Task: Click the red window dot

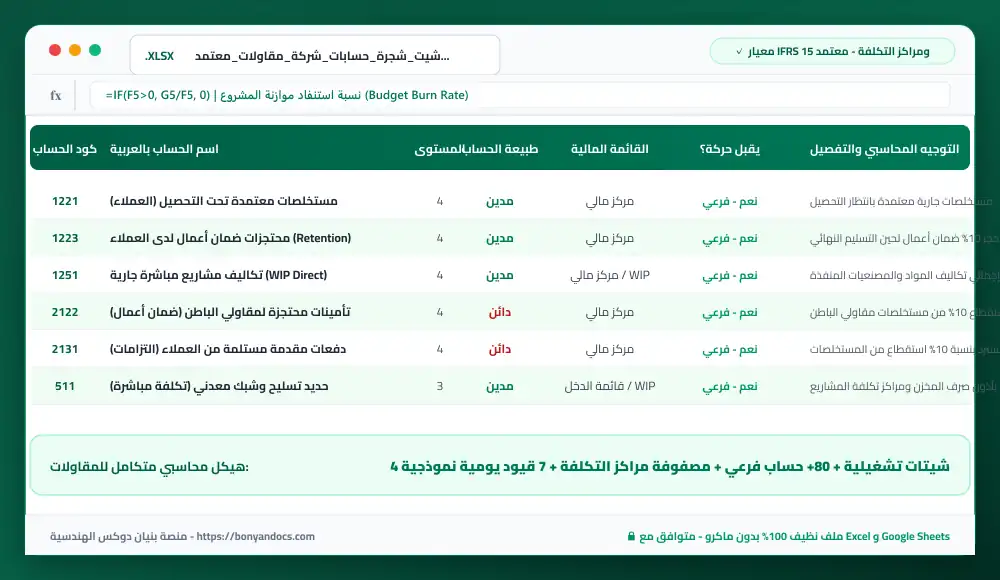Action: click(x=55, y=50)
